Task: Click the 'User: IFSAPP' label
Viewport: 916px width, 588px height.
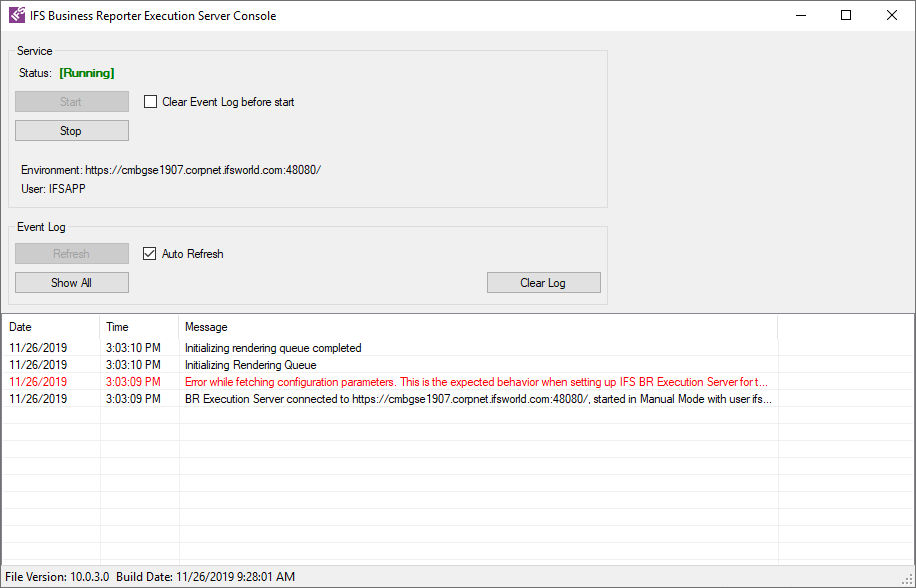Action: click(x=53, y=189)
